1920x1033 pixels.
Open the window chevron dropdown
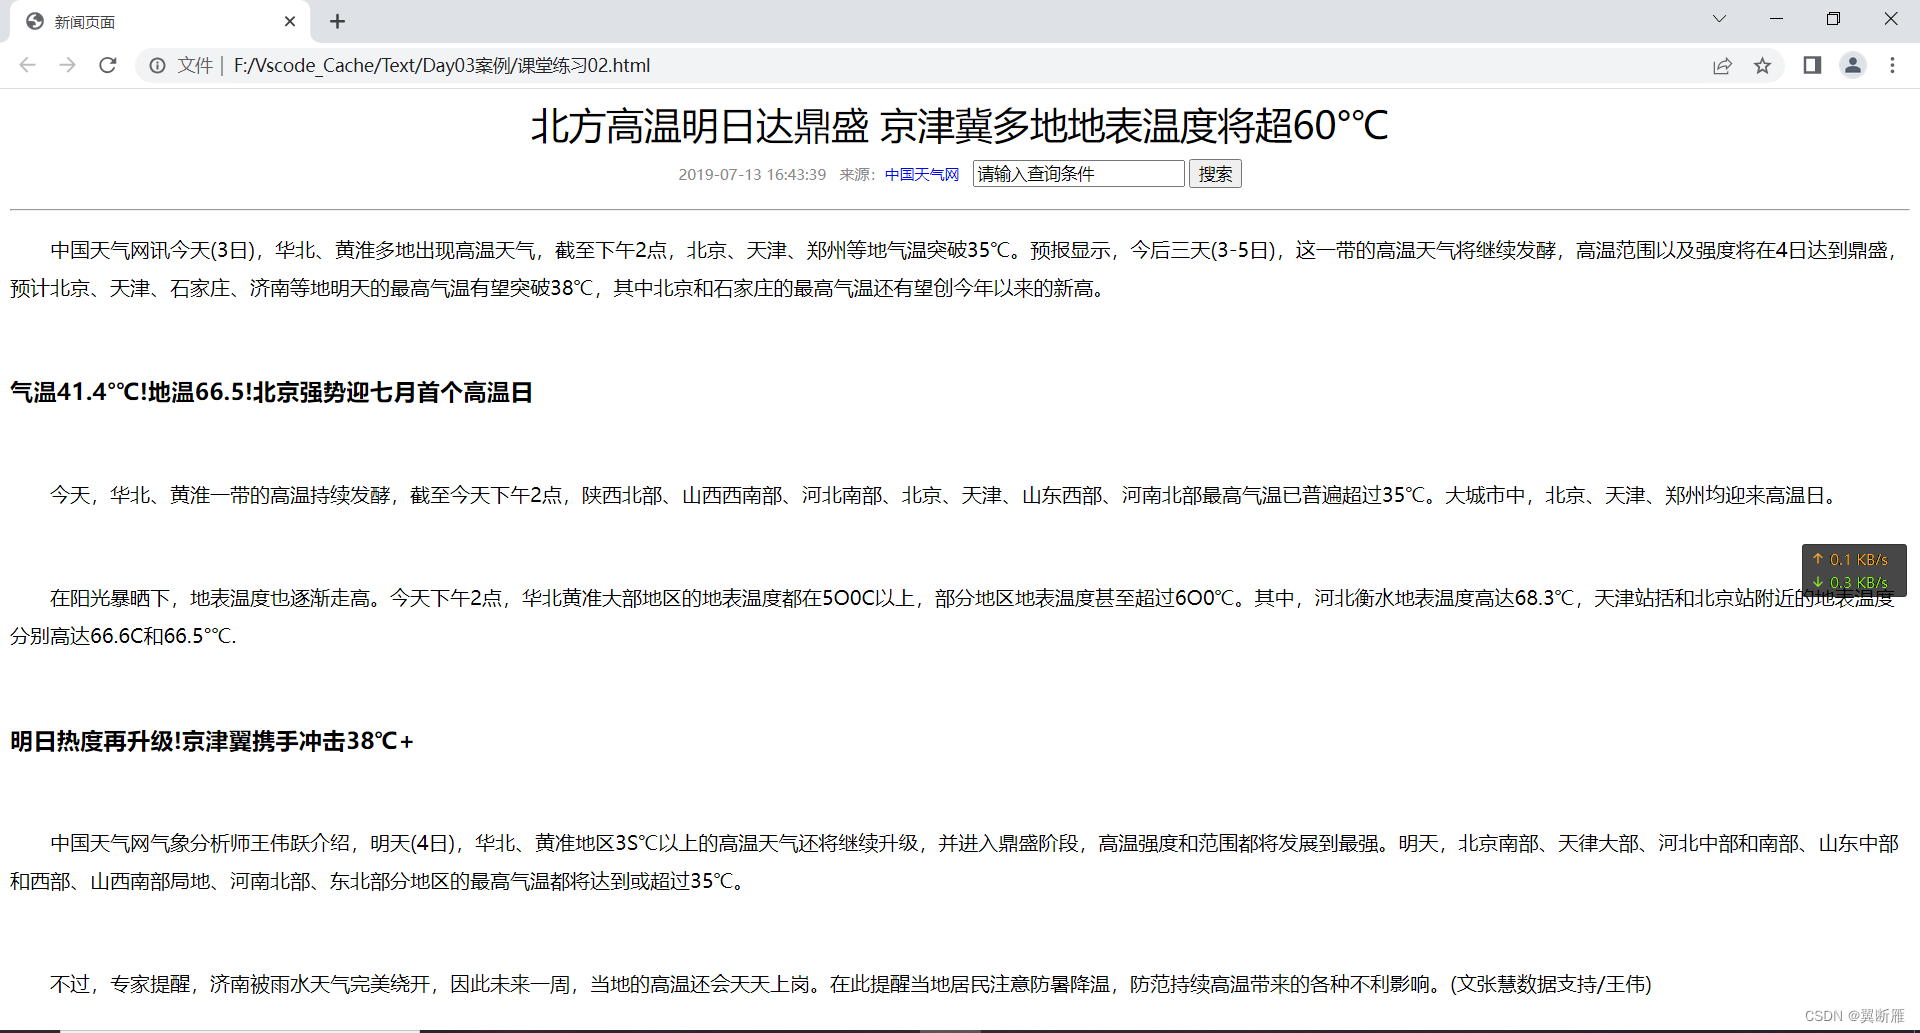[1719, 18]
